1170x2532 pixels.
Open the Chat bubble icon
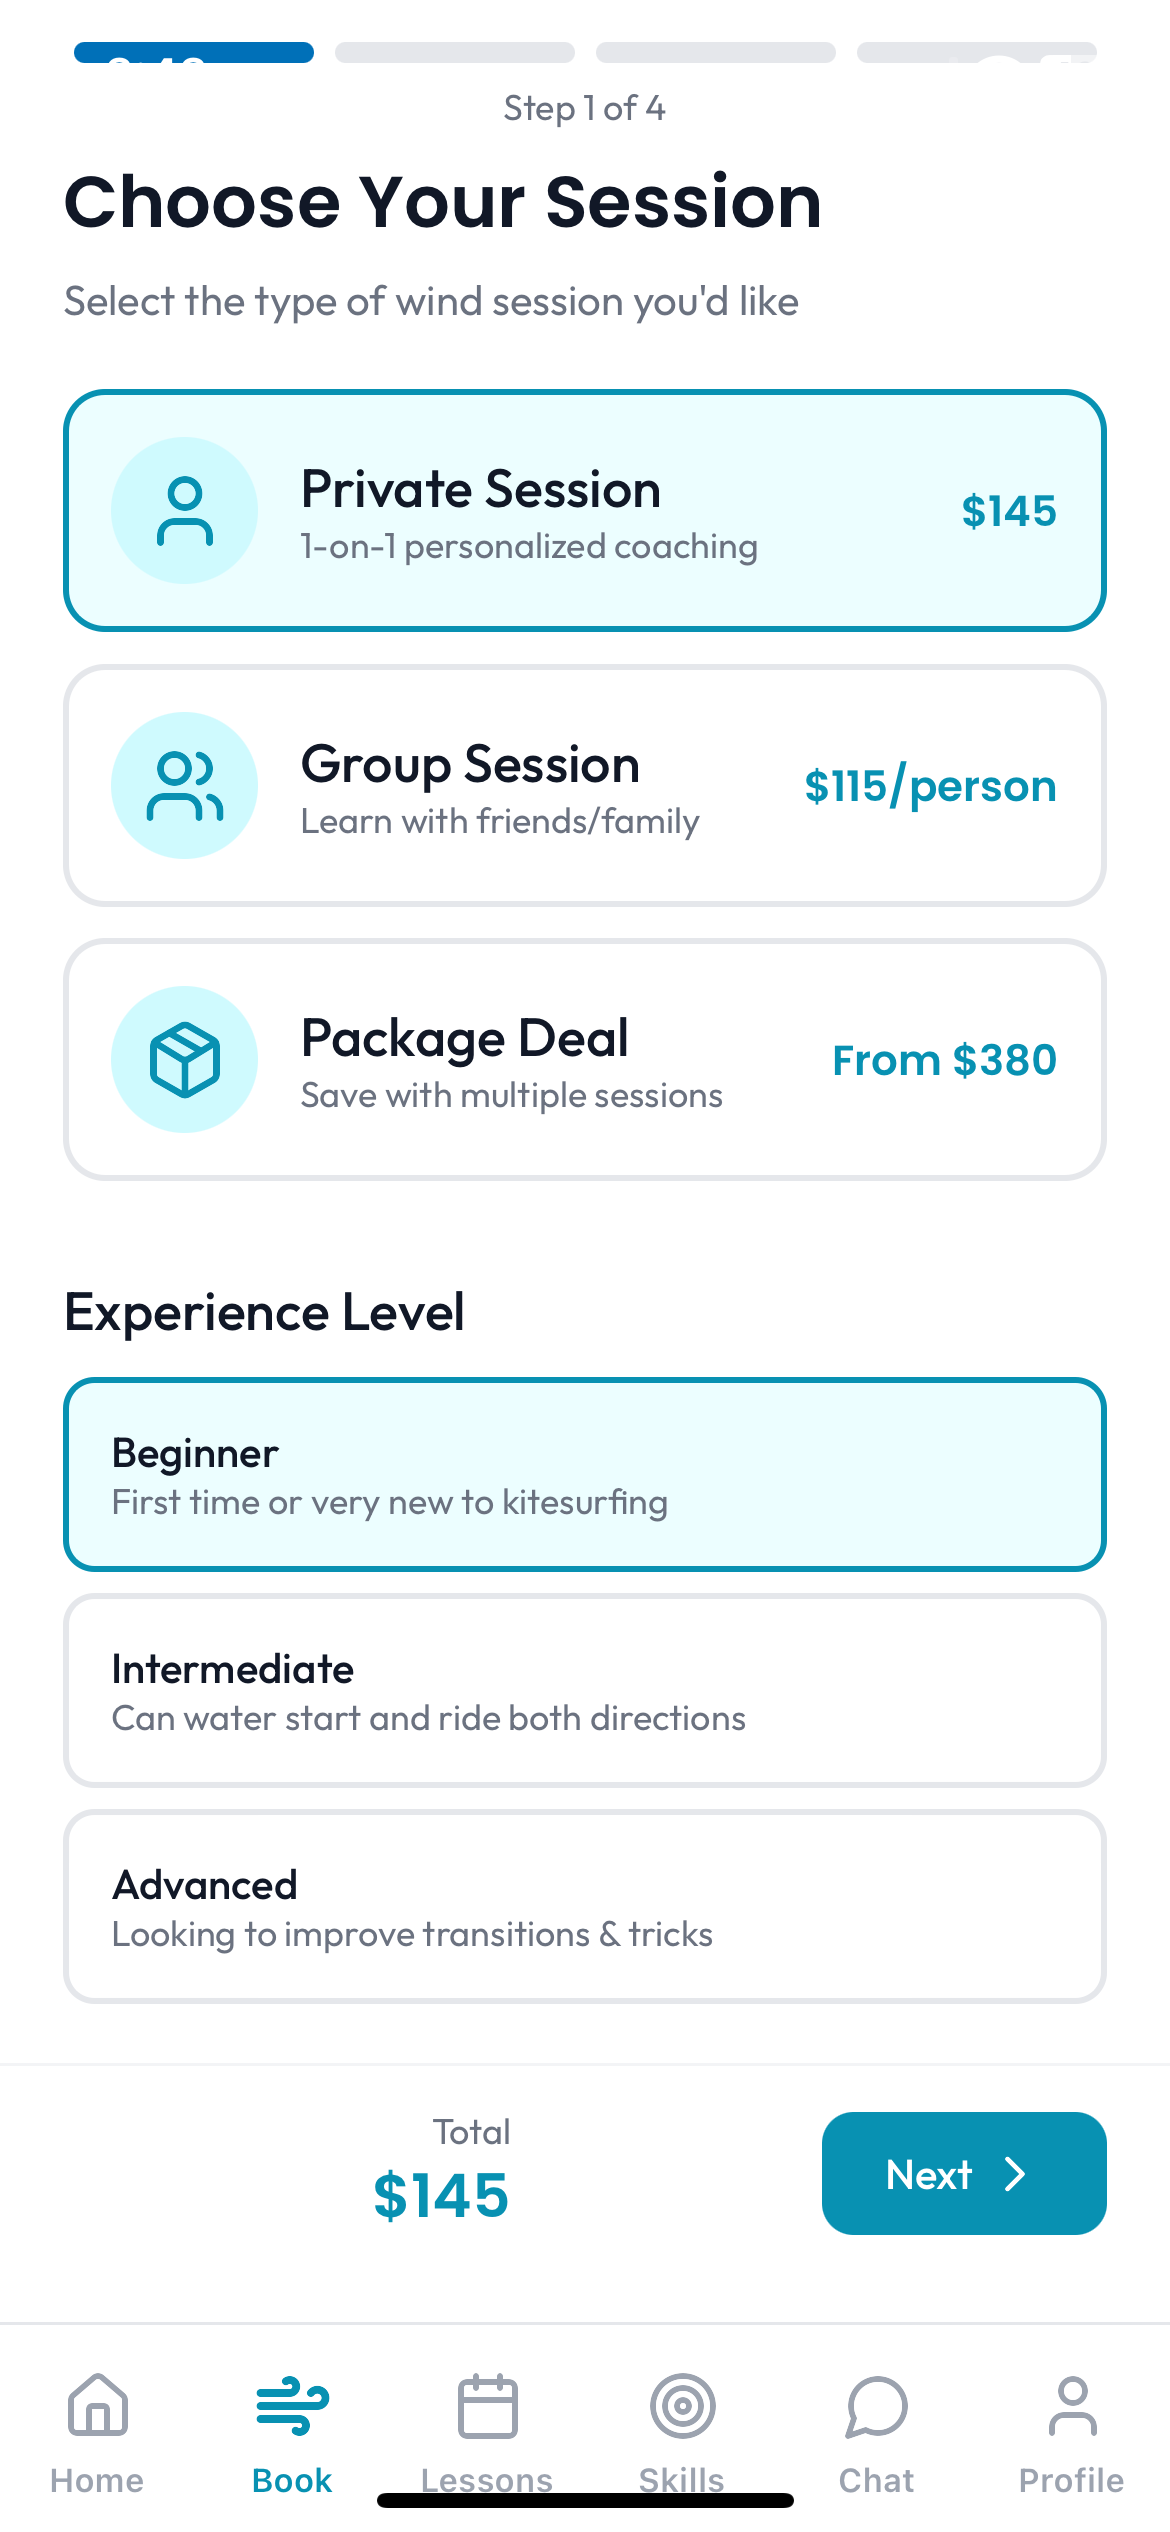coord(877,2405)
